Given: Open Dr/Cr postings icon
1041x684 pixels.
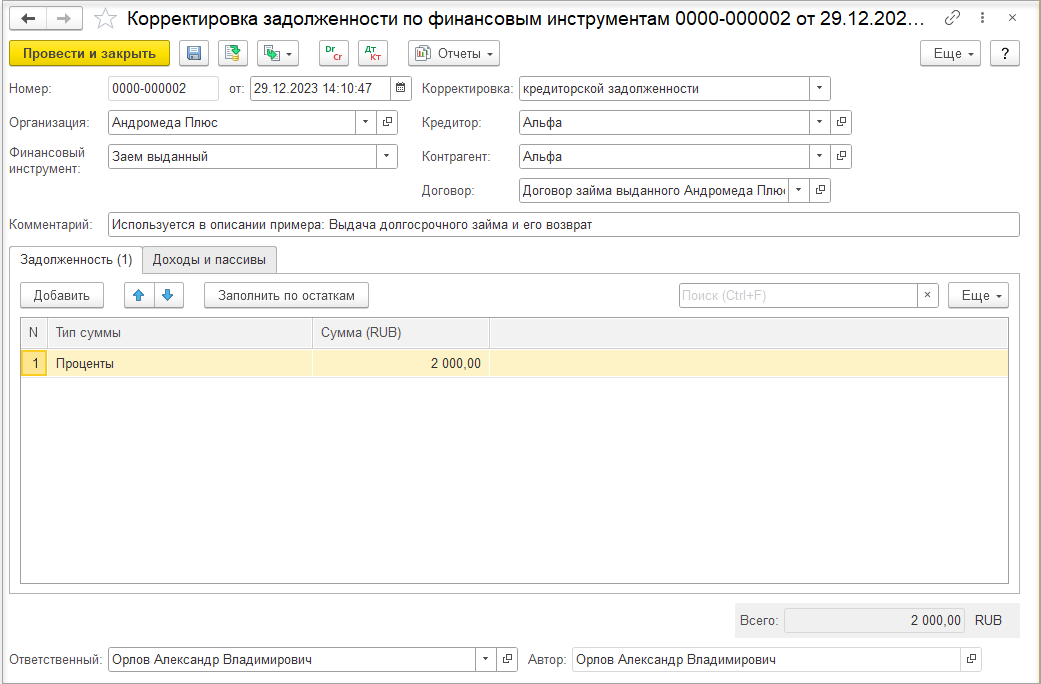Looking at the screenshot, I should click(334, 54).
